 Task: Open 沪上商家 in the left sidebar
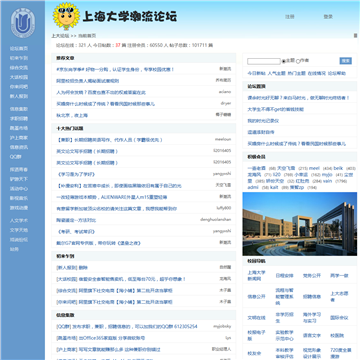click(19, 138)
